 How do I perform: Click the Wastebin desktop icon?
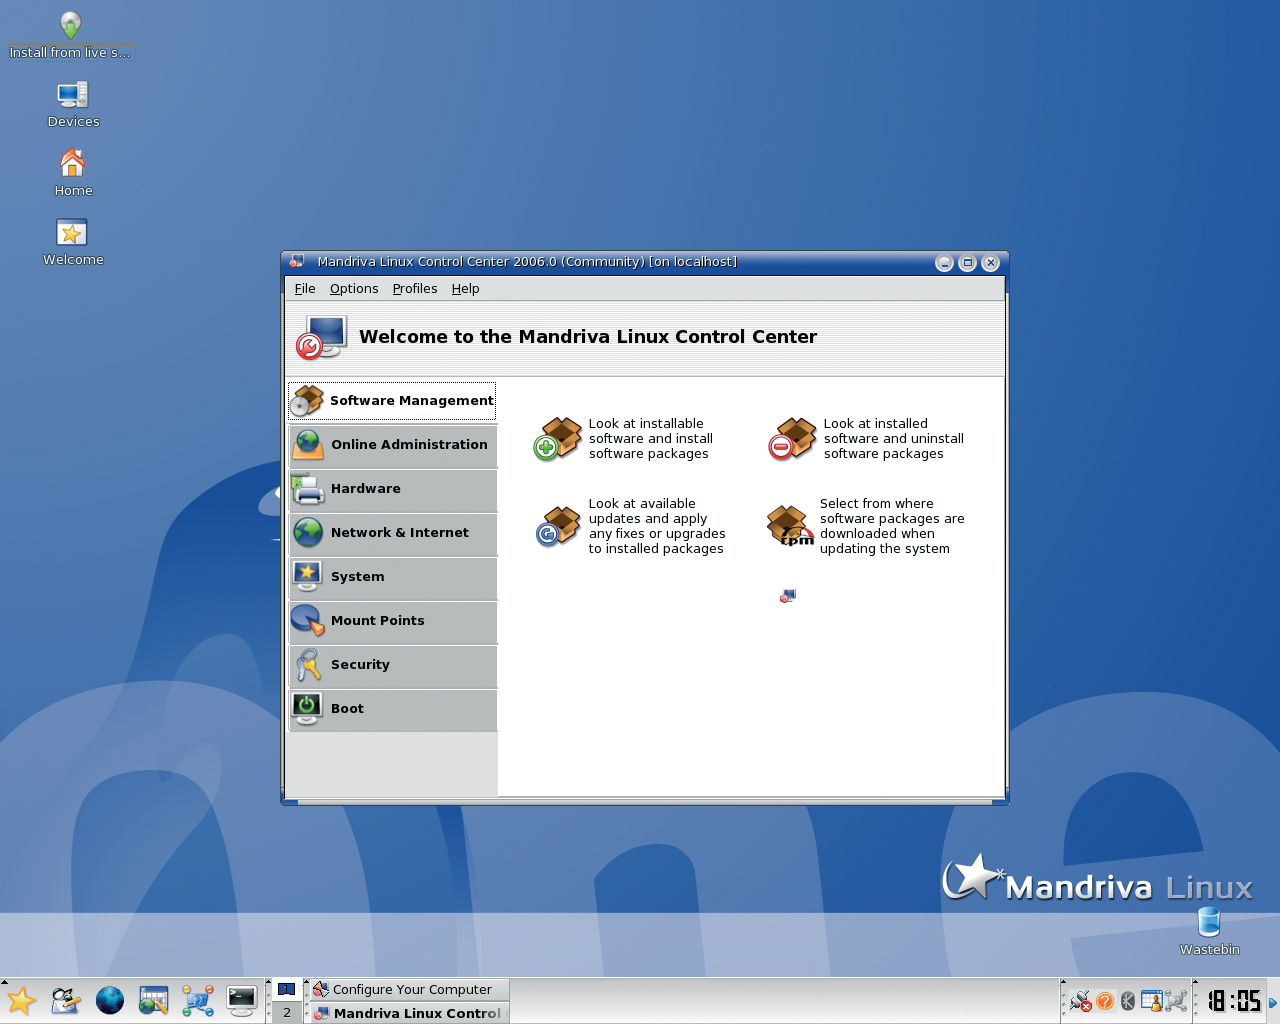pyautogui.click(x=1209, y=932)
